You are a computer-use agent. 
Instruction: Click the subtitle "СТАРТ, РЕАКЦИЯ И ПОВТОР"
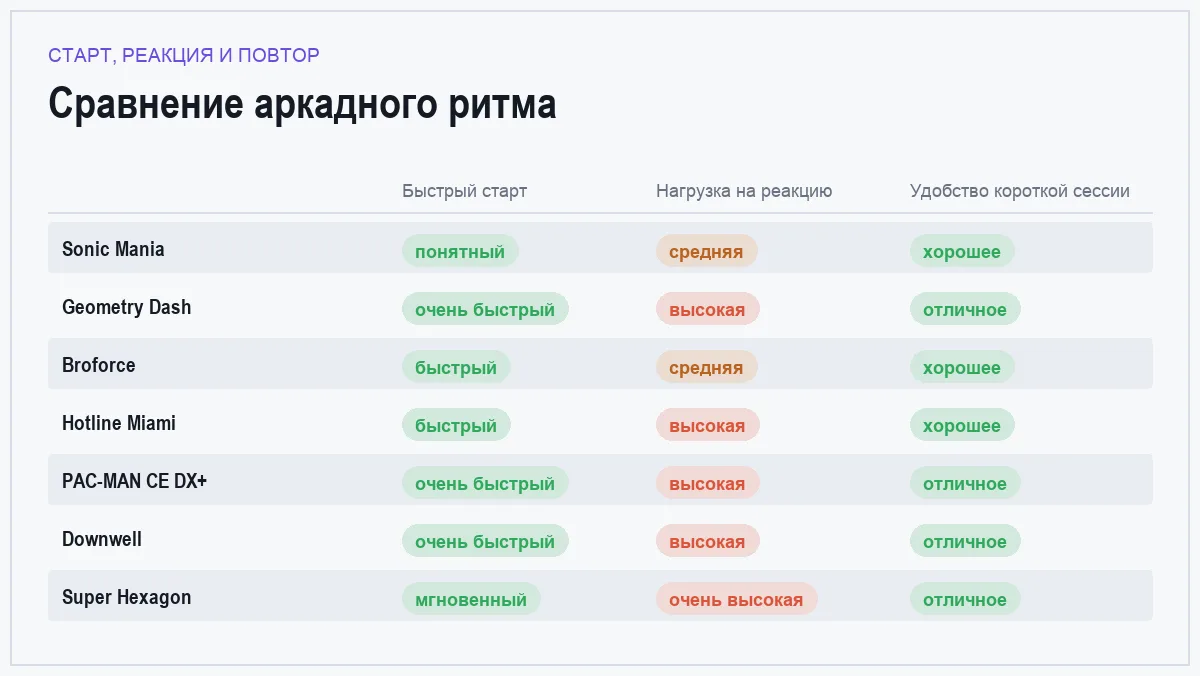[x=184, y=55]
